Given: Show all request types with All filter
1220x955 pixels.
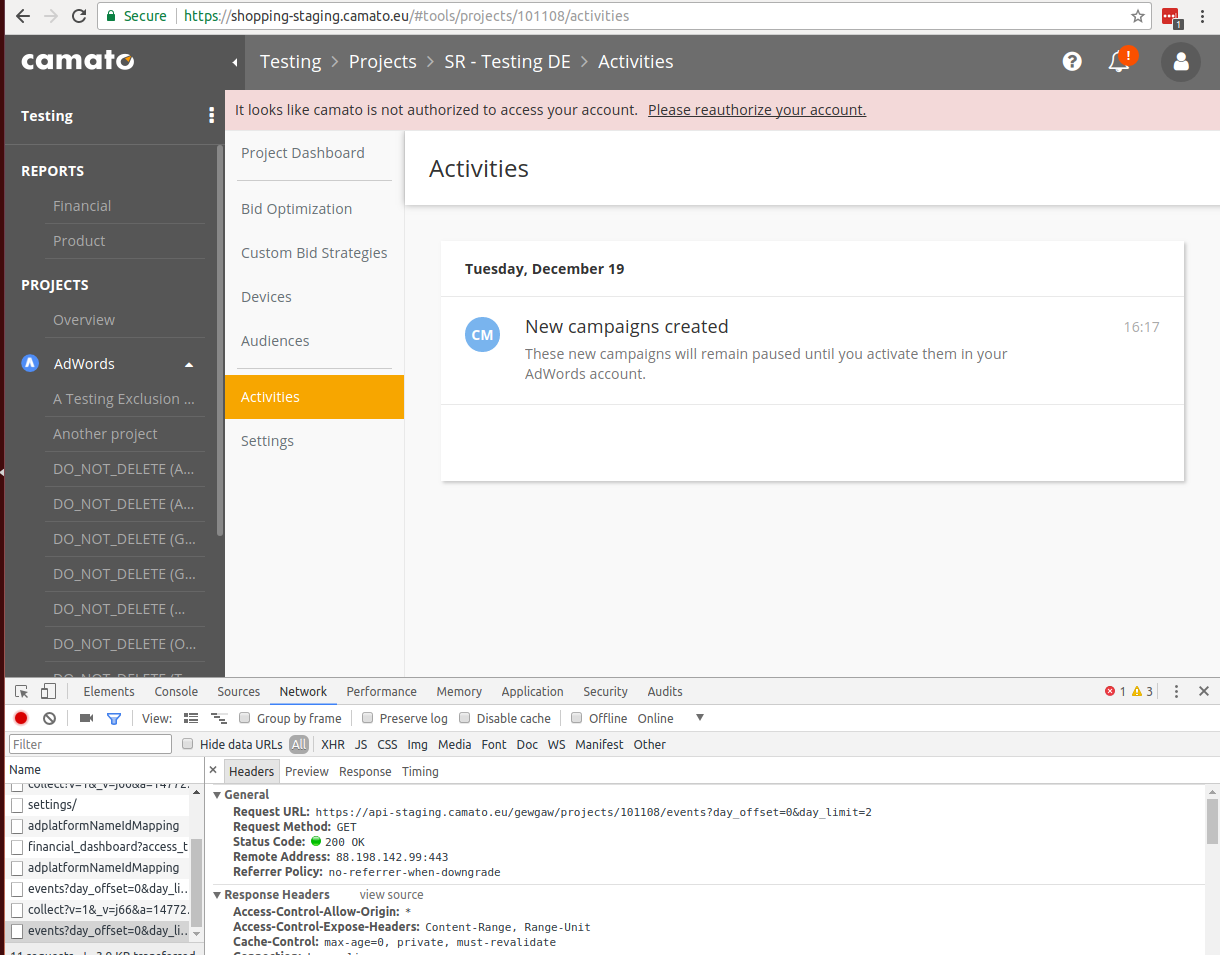Looking at the screenshot, I should (x=299, y=744).
